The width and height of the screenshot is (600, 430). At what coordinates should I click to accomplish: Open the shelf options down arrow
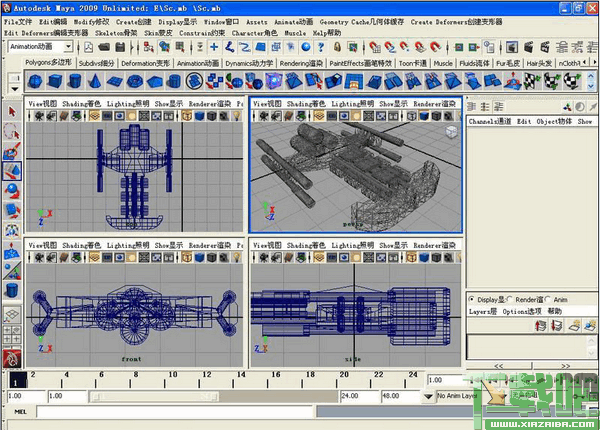[15, 89]
